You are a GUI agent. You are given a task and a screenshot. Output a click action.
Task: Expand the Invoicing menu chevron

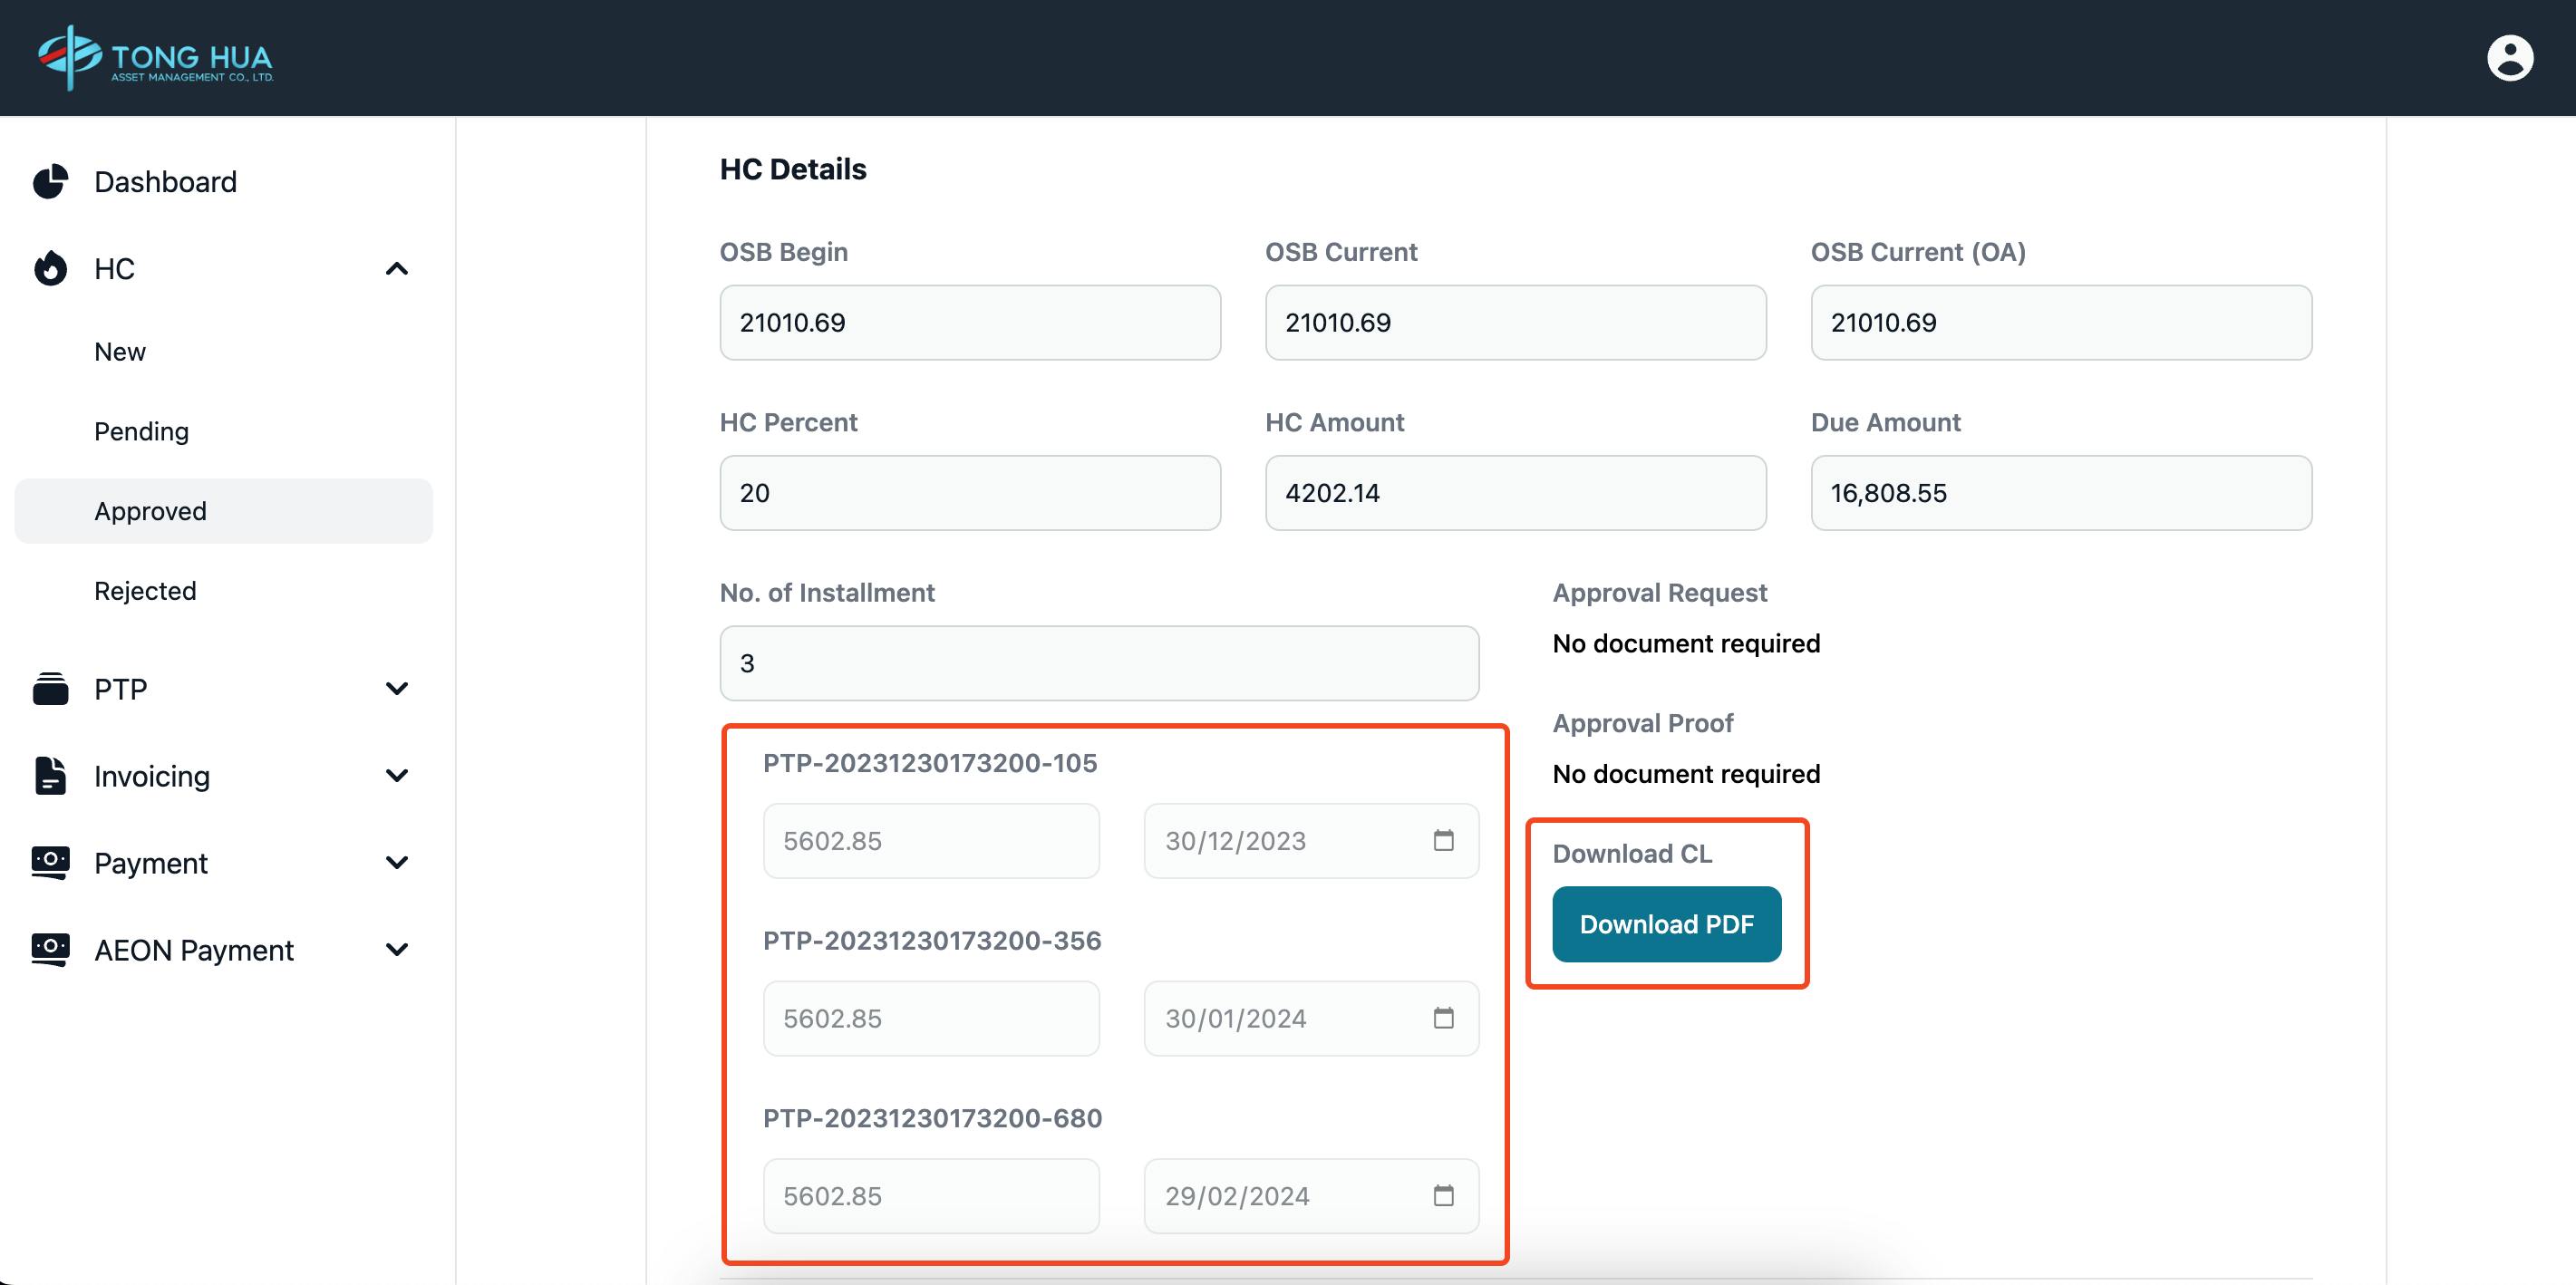tap(397, 776)
